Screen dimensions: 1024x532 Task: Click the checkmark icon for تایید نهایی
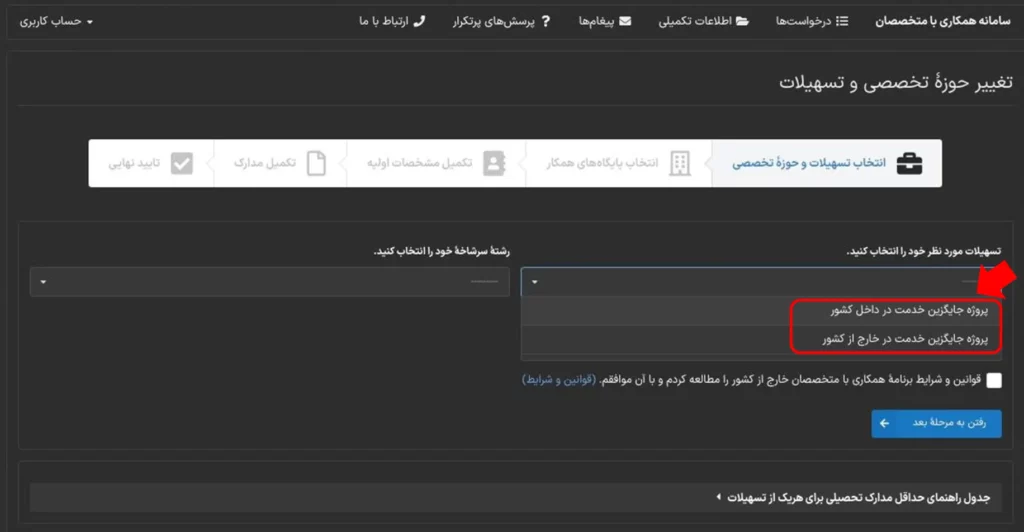click(x=182, y=163)
